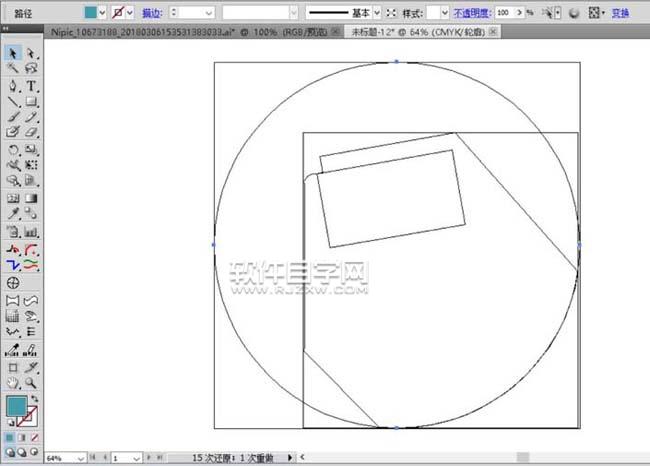Viewport: 650px width, 466px height.
Task: Open the 基本 brush definition dropdown
Action: coord(377,13)
